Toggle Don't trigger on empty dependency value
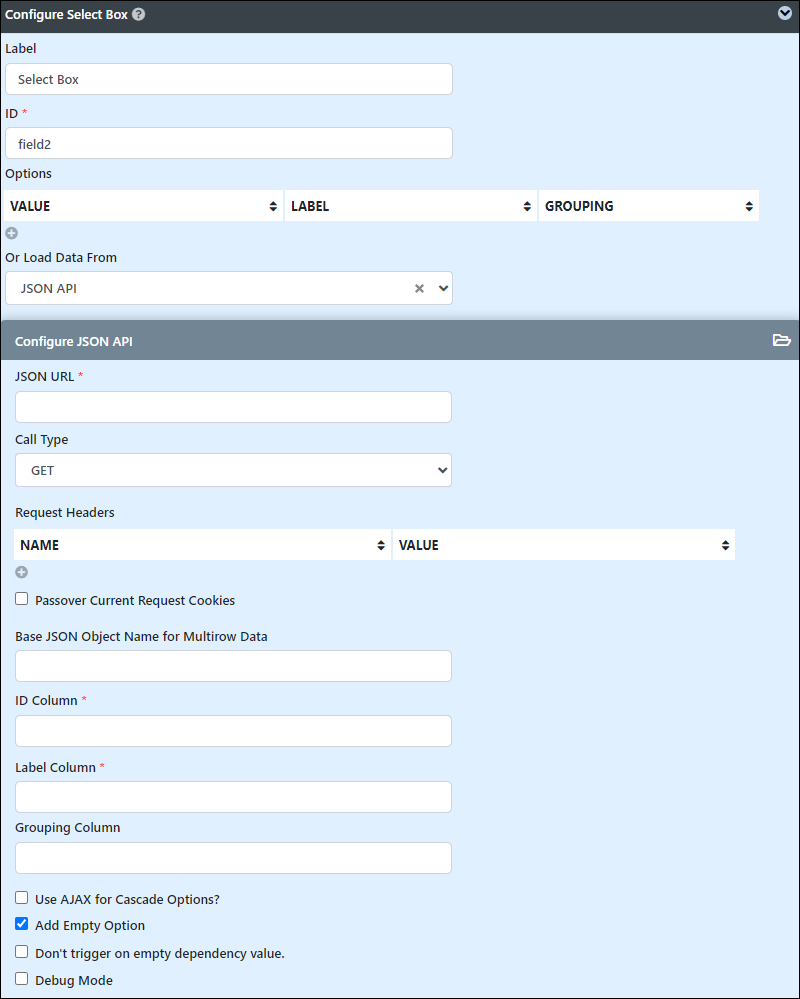The image size is (800, 999). click(x=22, y=951)
